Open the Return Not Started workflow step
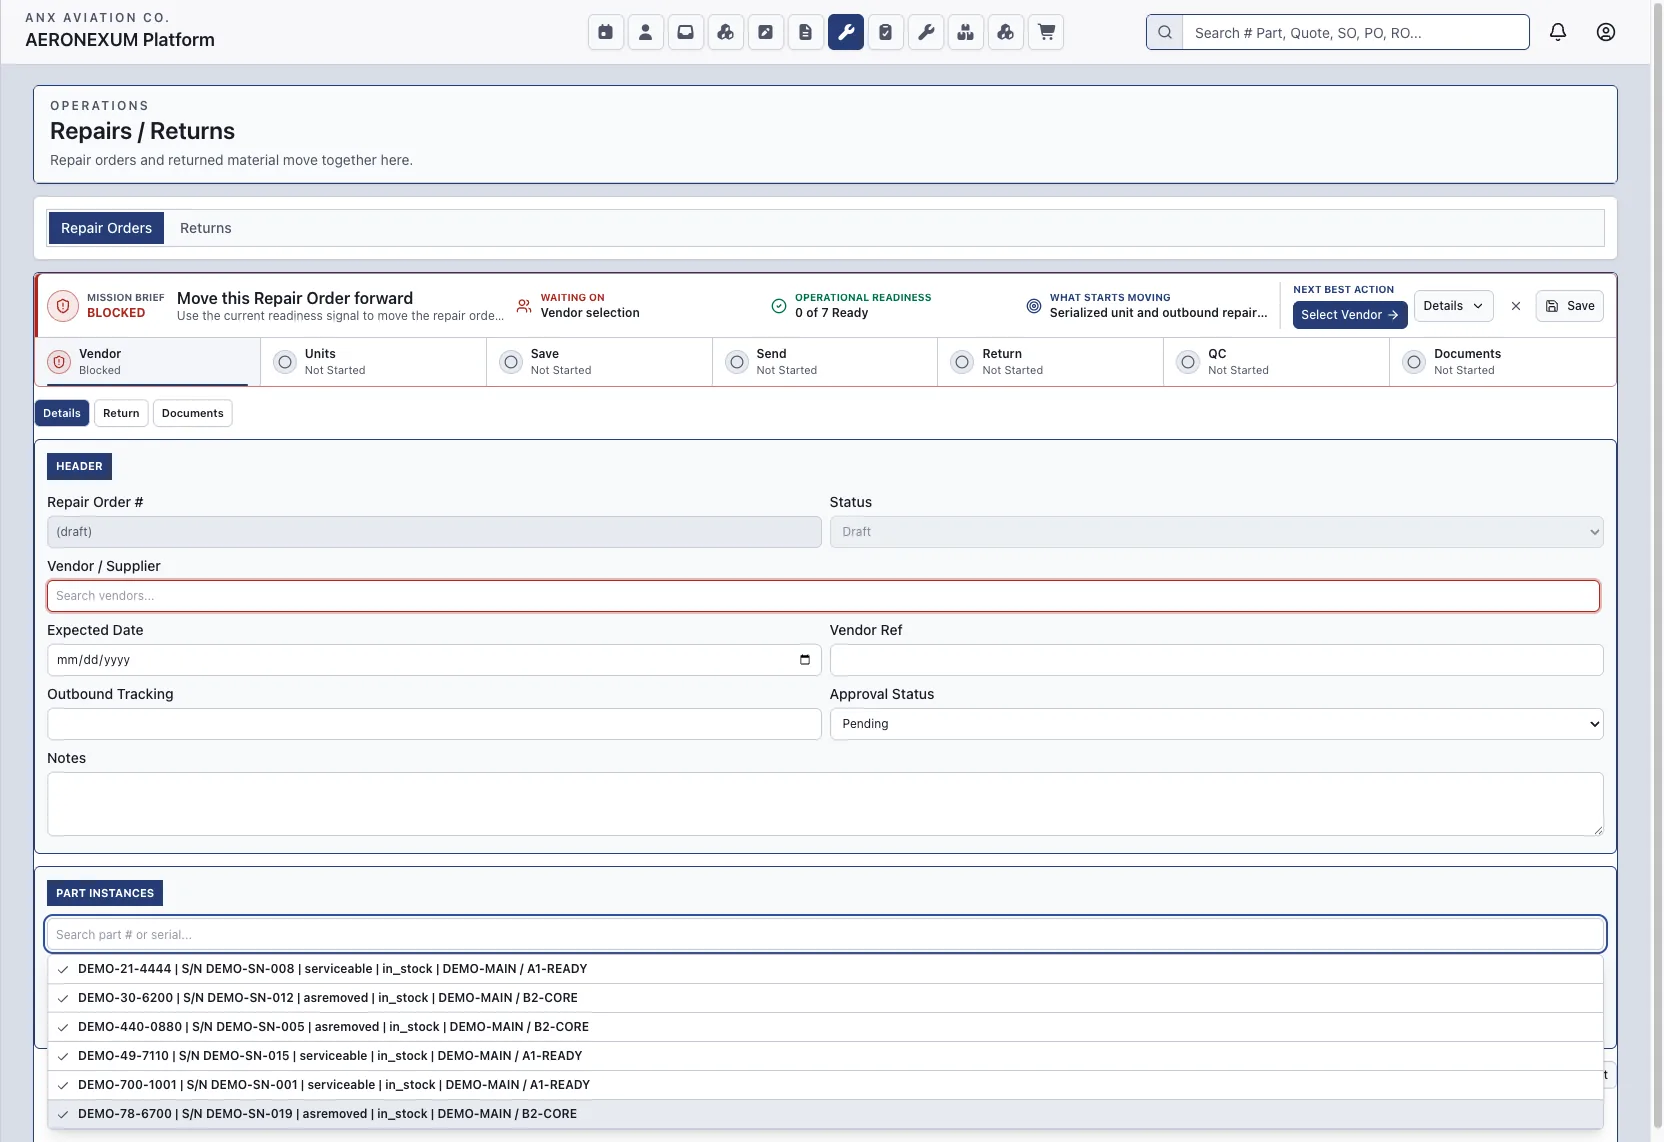 (x=1051, y=362)
